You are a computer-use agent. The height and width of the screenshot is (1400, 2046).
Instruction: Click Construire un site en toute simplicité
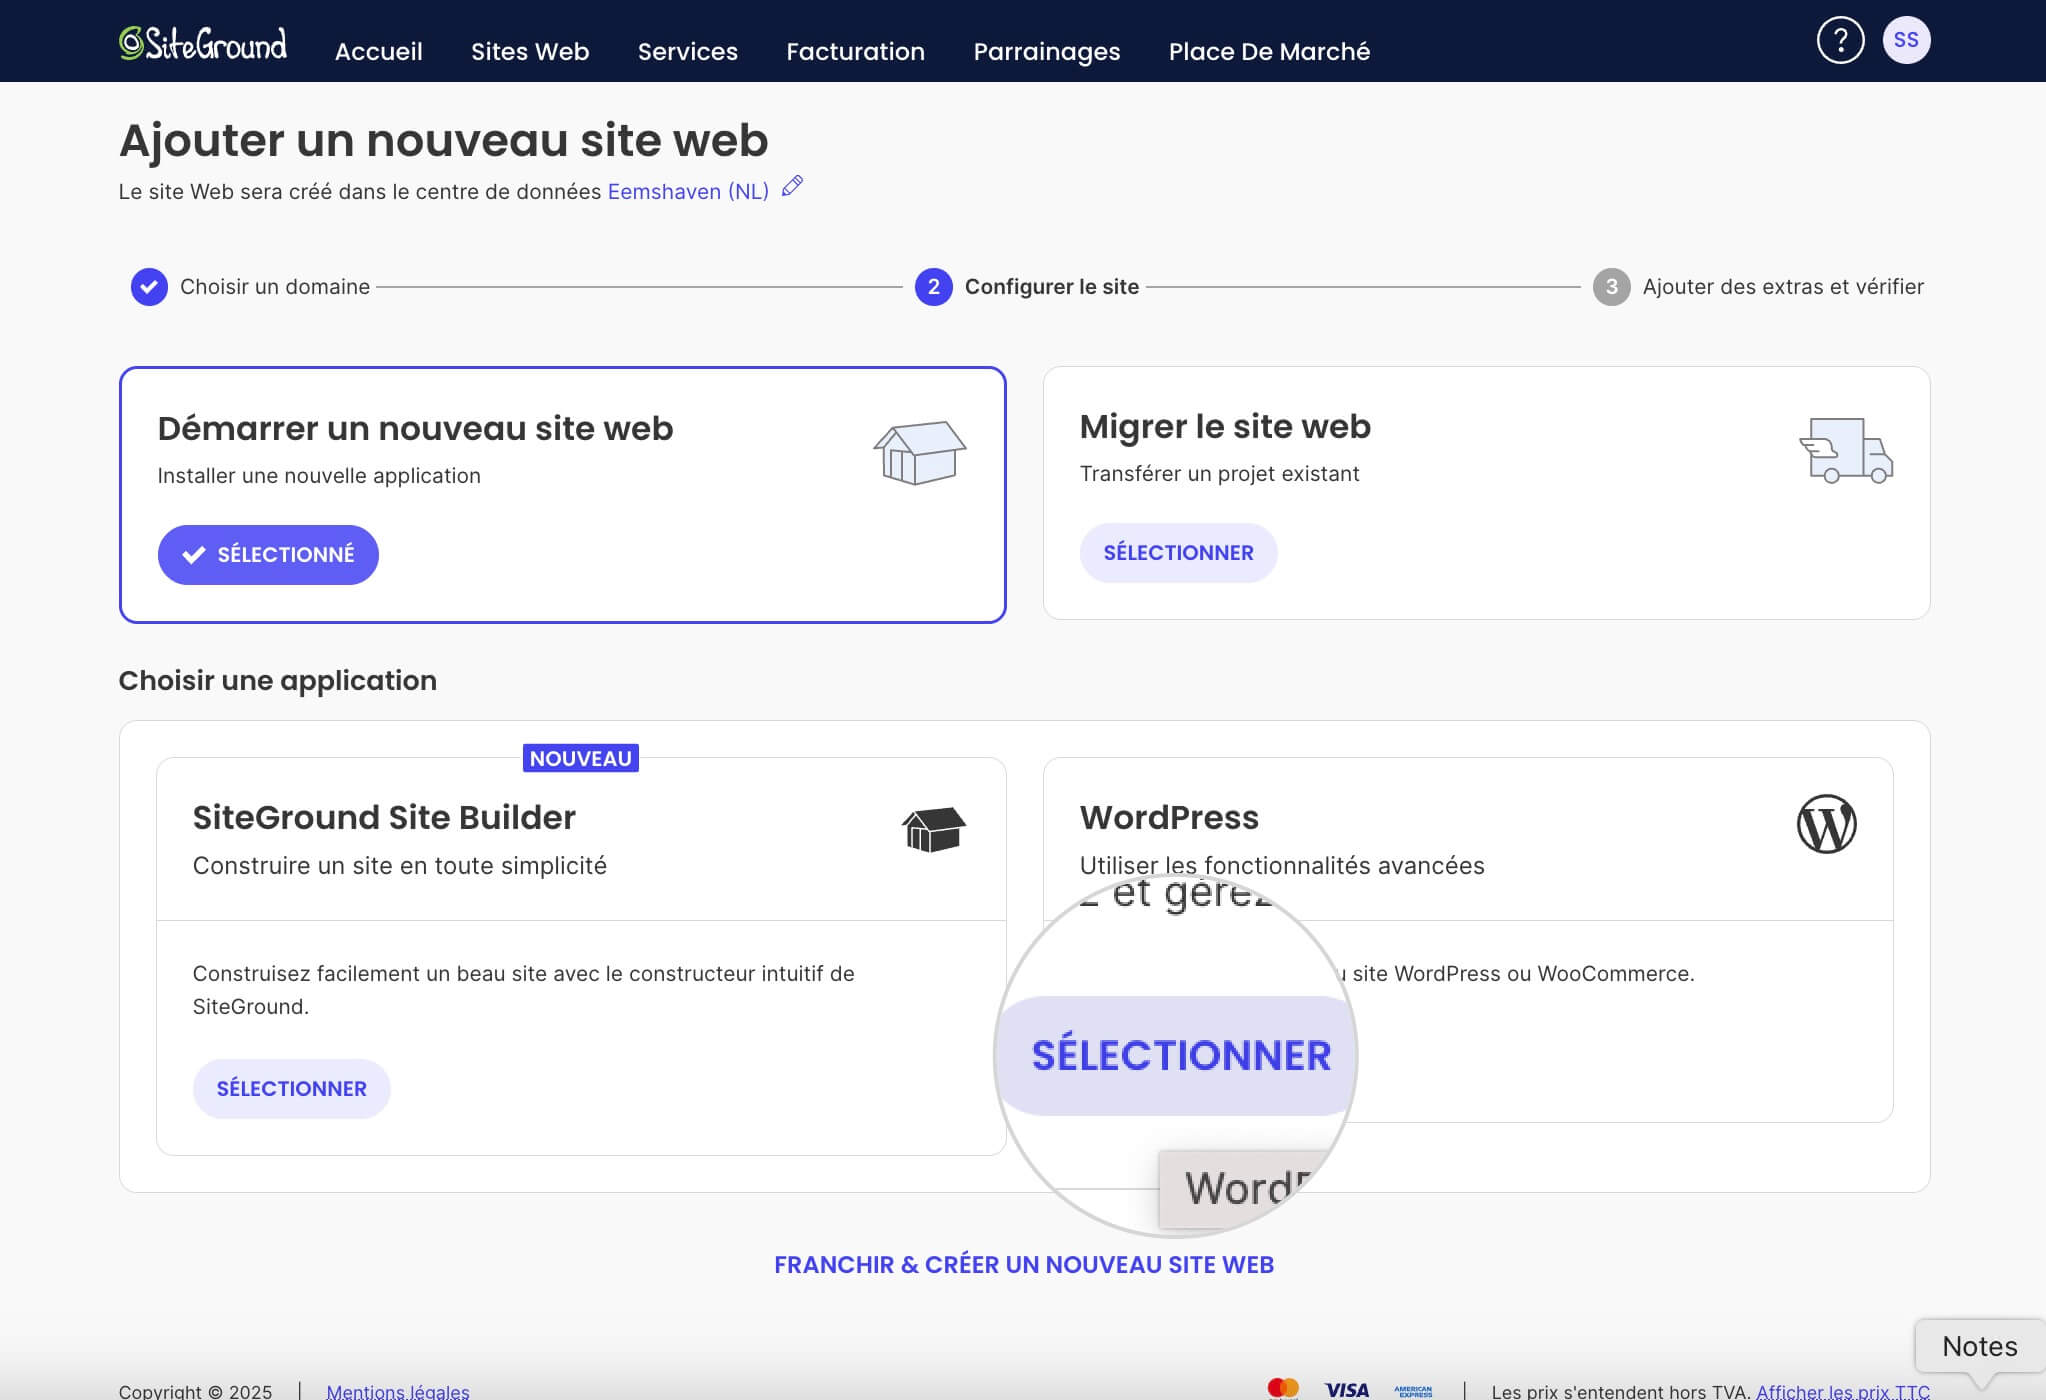399,866
